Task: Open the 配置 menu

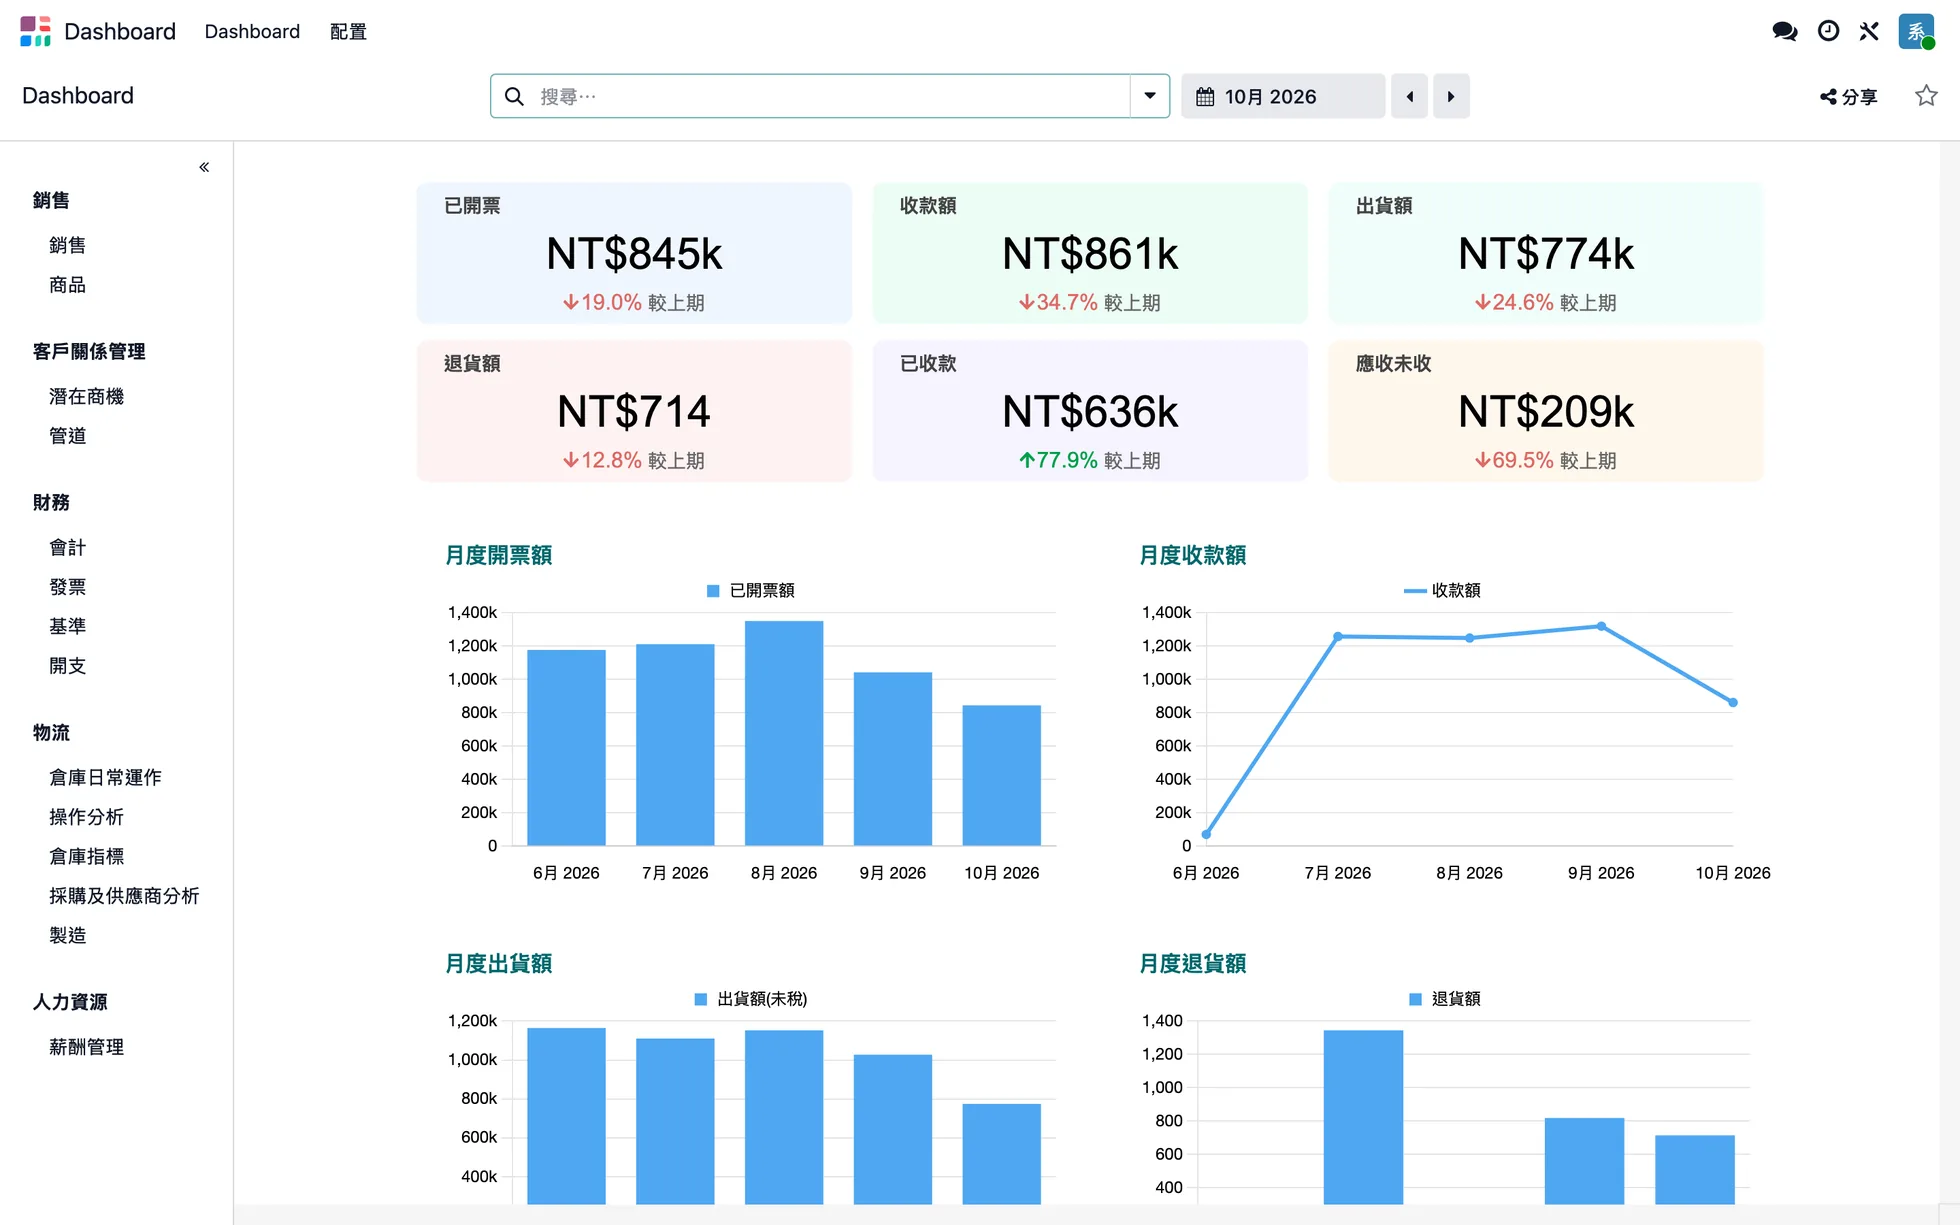Action: tap(348, 31)
